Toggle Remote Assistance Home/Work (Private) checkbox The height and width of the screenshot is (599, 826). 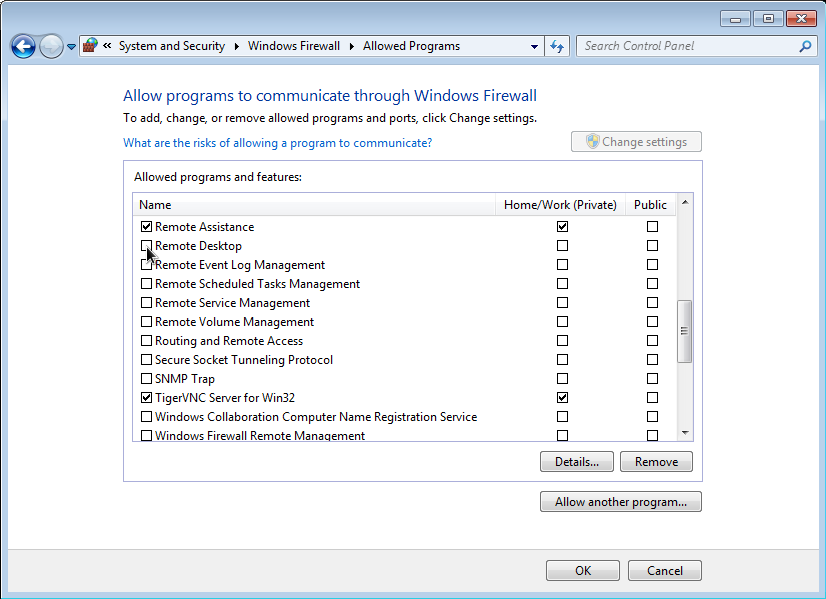(x=563, y=227)
